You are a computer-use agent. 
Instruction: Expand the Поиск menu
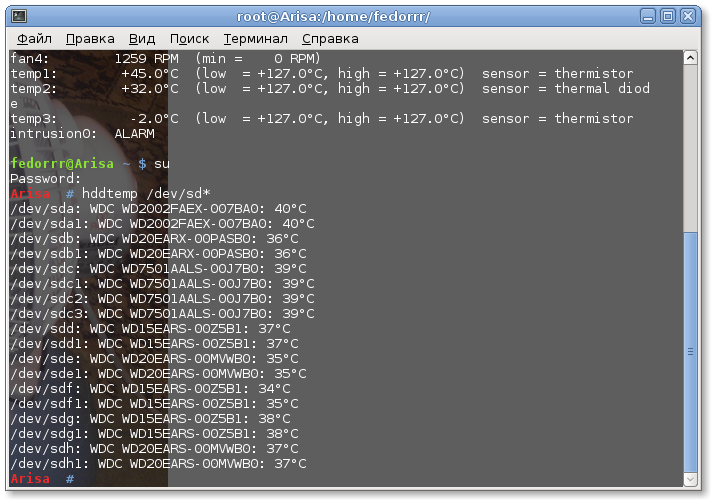click(x=190, y=38)
